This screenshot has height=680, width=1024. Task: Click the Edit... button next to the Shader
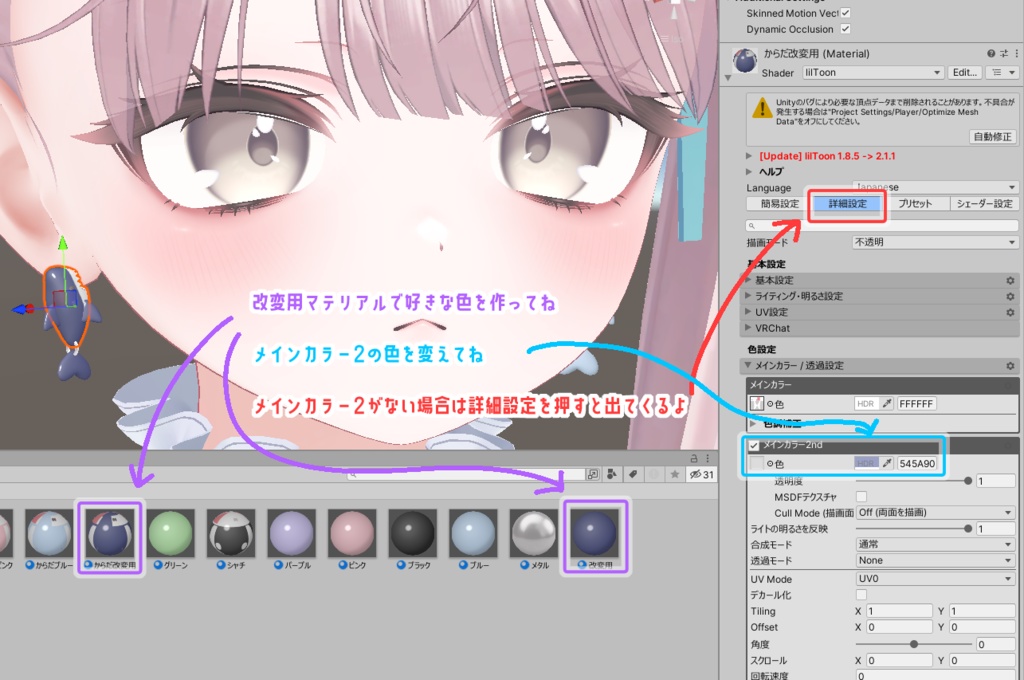pos(964,72)
